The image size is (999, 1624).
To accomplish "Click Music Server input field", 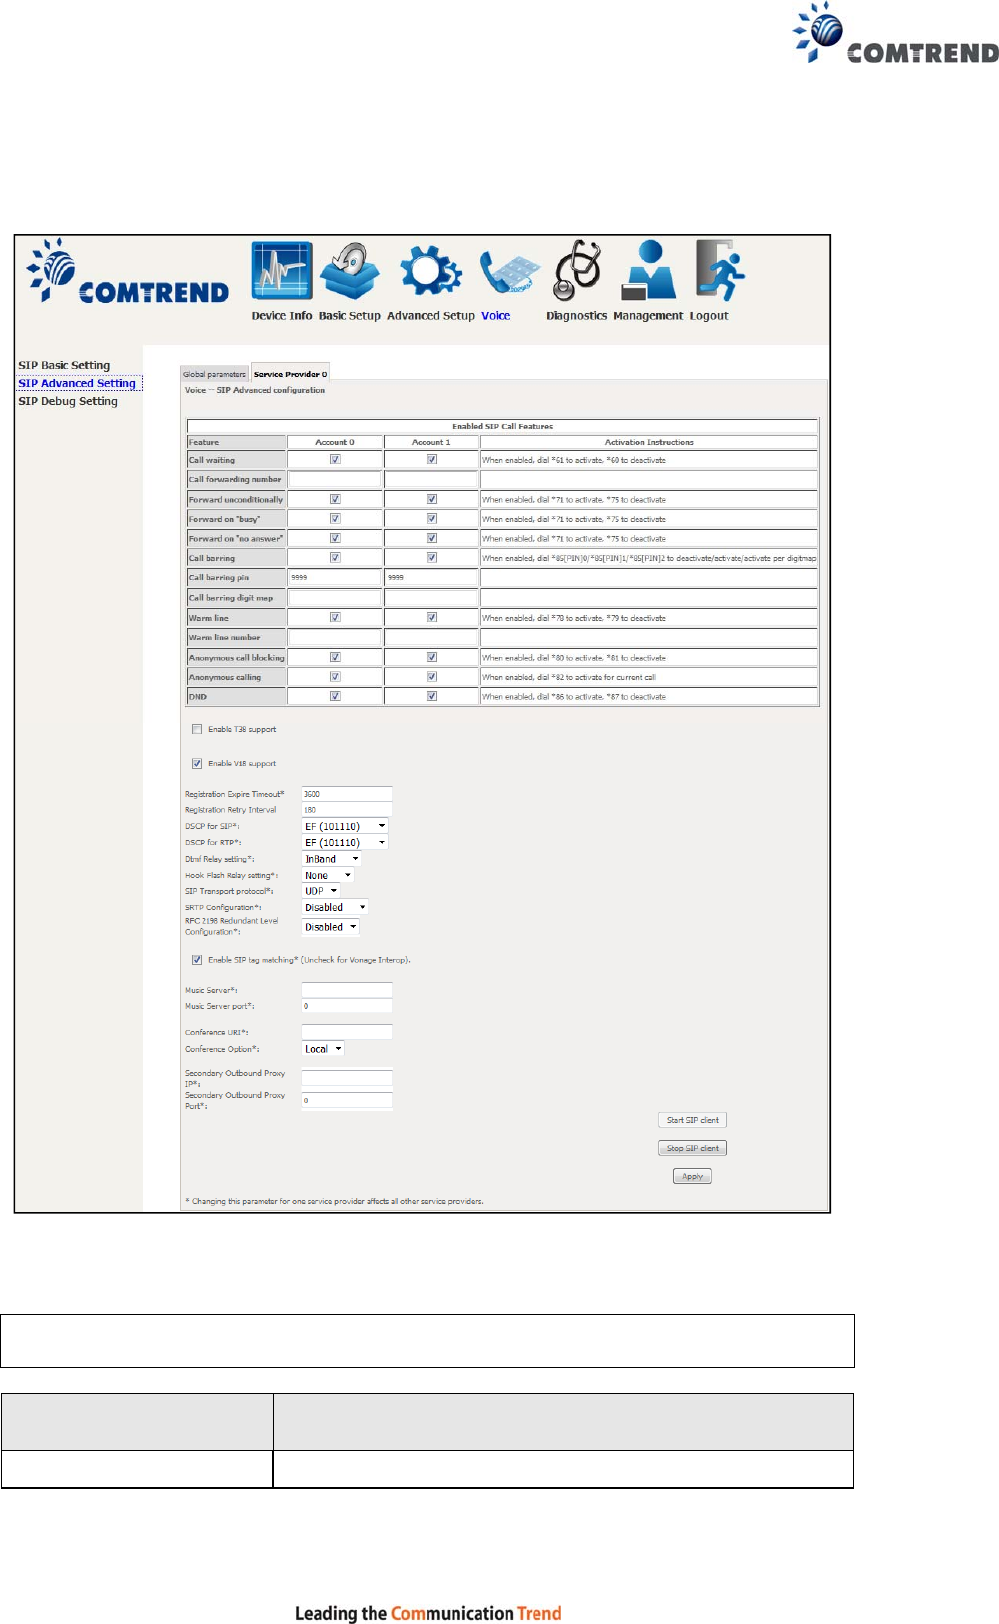I will pos(347,990).
